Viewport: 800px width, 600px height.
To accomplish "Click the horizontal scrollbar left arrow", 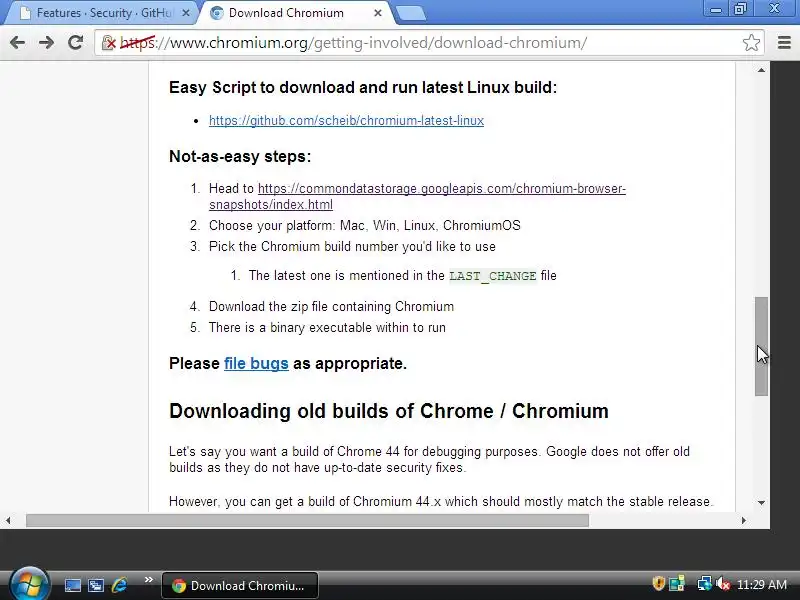I will pos(8,520).
